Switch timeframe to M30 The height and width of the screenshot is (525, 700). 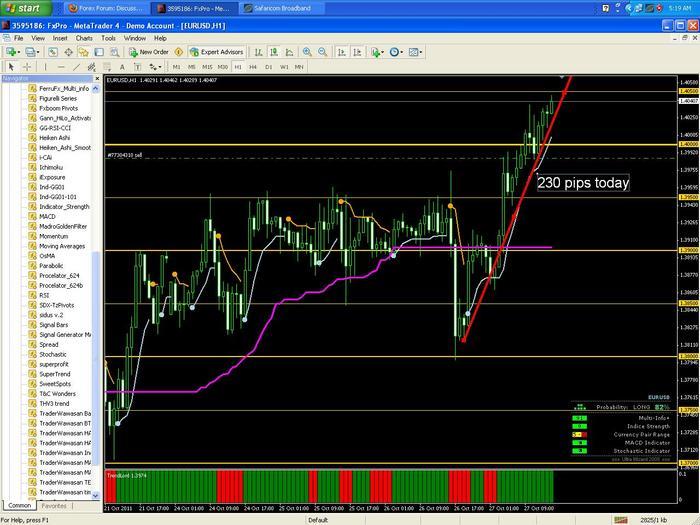click(222, 67)
